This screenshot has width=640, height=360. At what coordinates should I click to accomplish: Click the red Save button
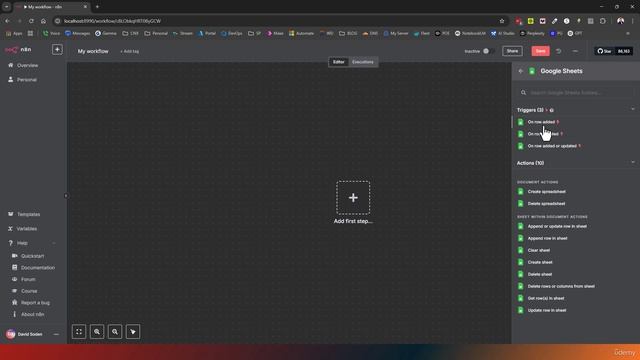point(540,51)
